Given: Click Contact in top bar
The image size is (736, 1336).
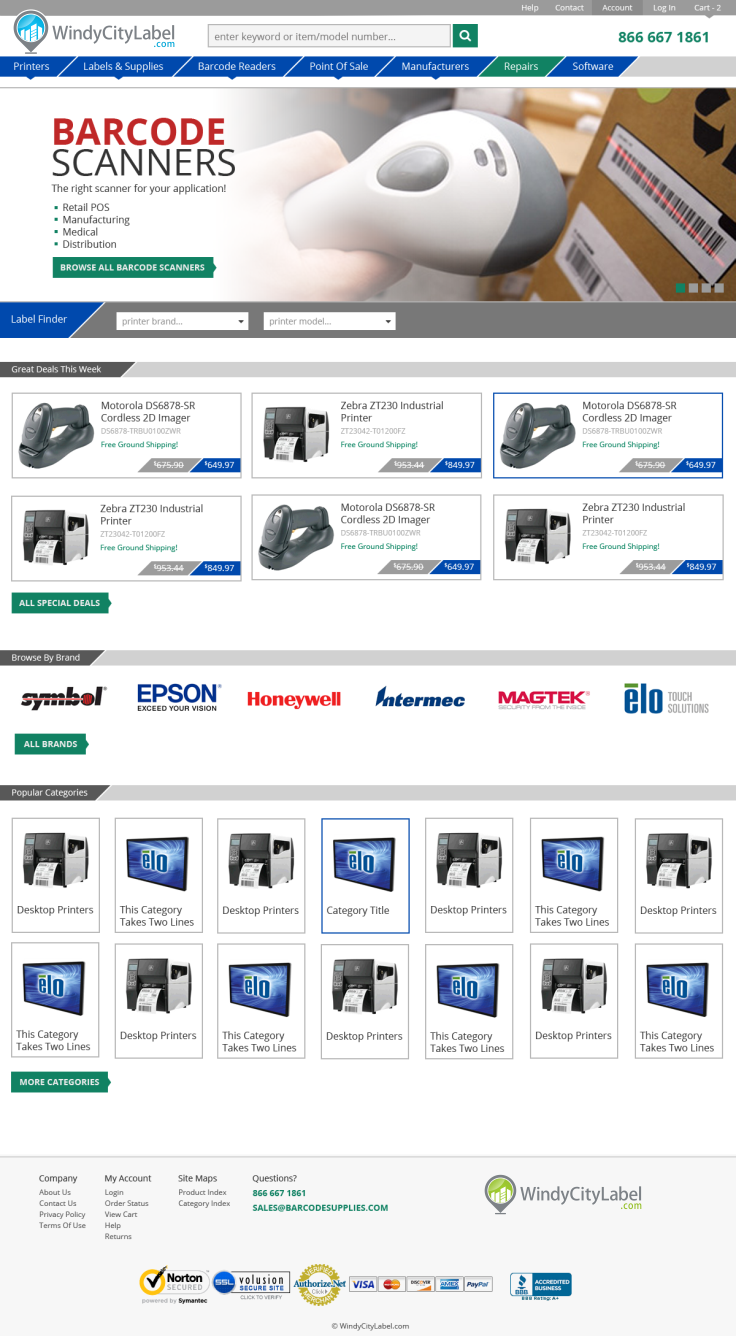Looking at the screenshot, I should click(x=569, y=7).
